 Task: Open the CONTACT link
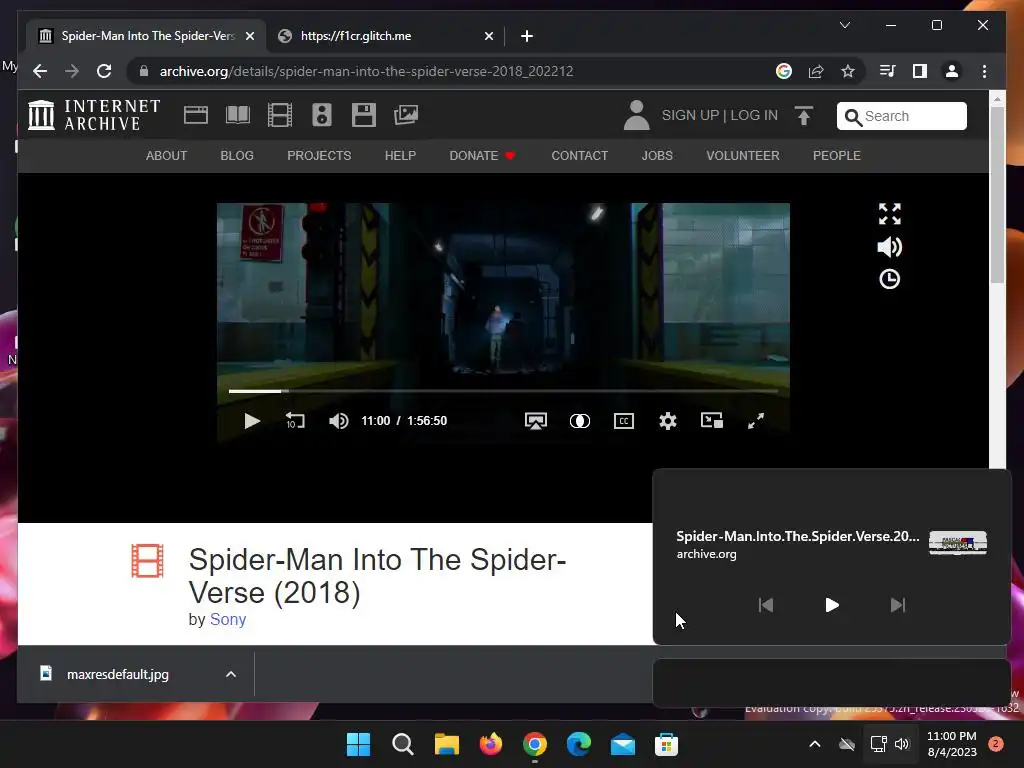pos(579,156)
